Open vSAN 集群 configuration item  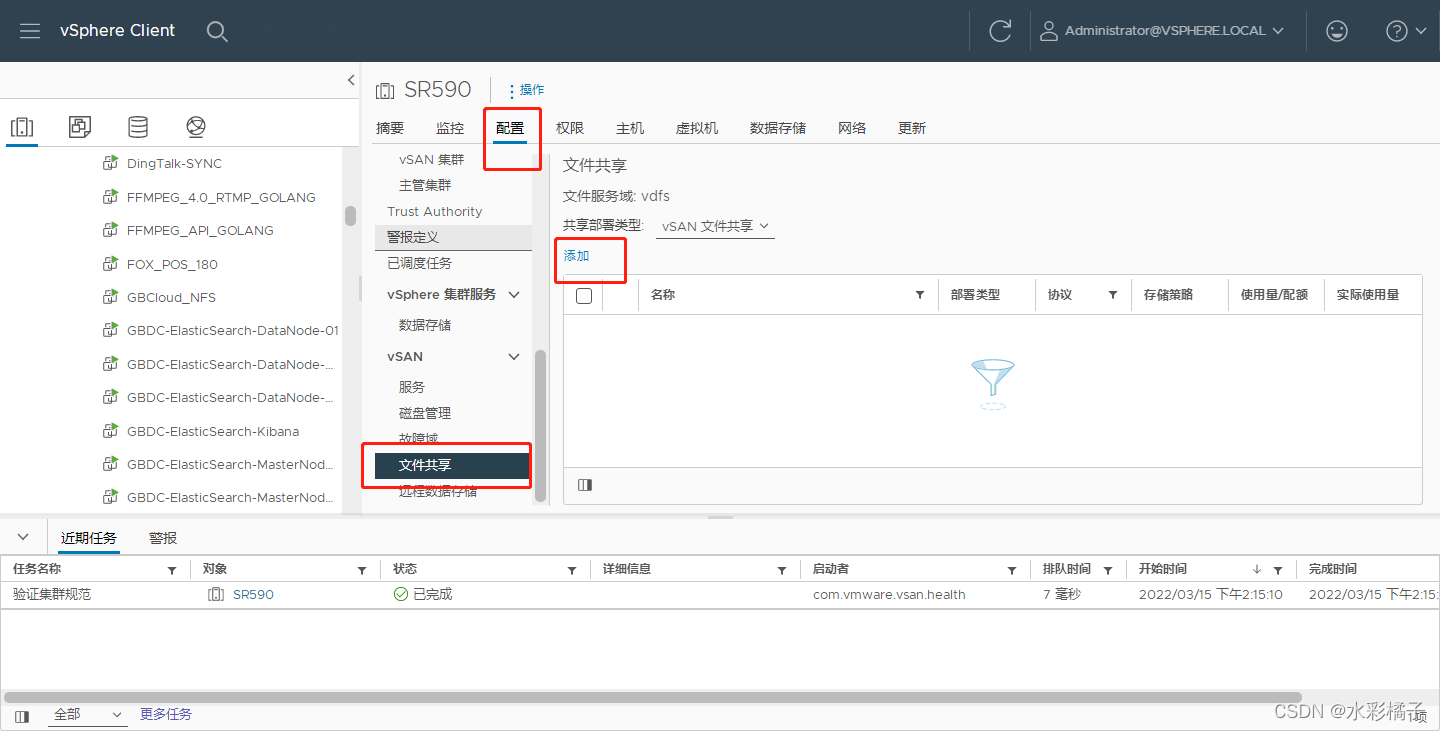pos(431,159)
